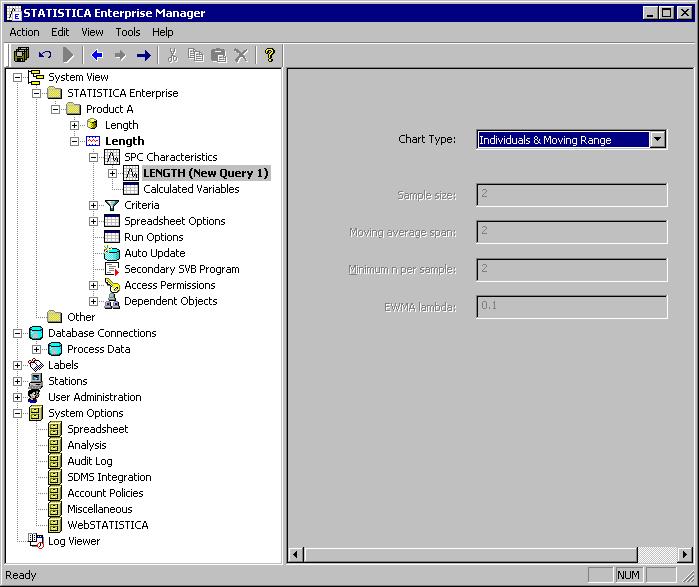Click the Access Permissions keys icon
The width and height of the screenshot is (699, 587).
tap(112, 285)
